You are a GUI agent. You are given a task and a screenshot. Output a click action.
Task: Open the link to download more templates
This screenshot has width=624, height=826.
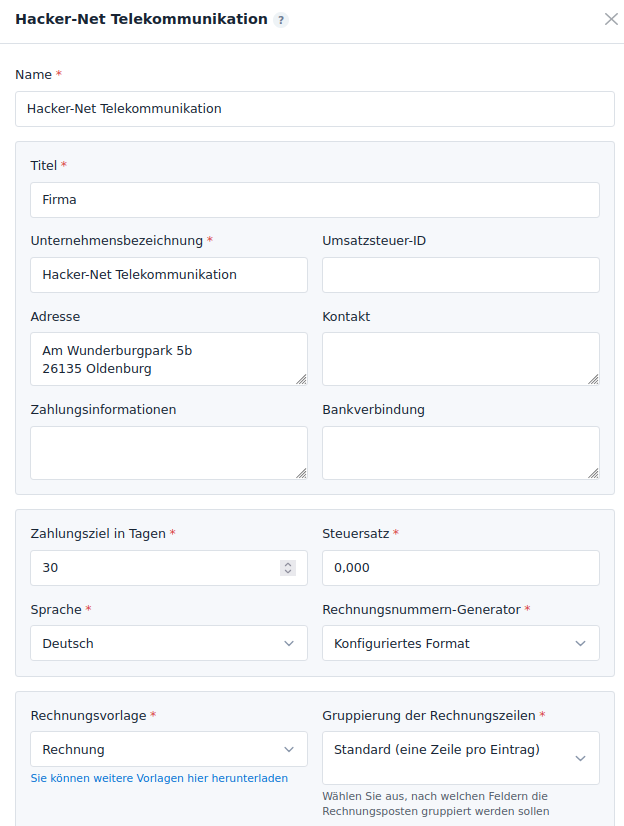(x=159, y=778)
